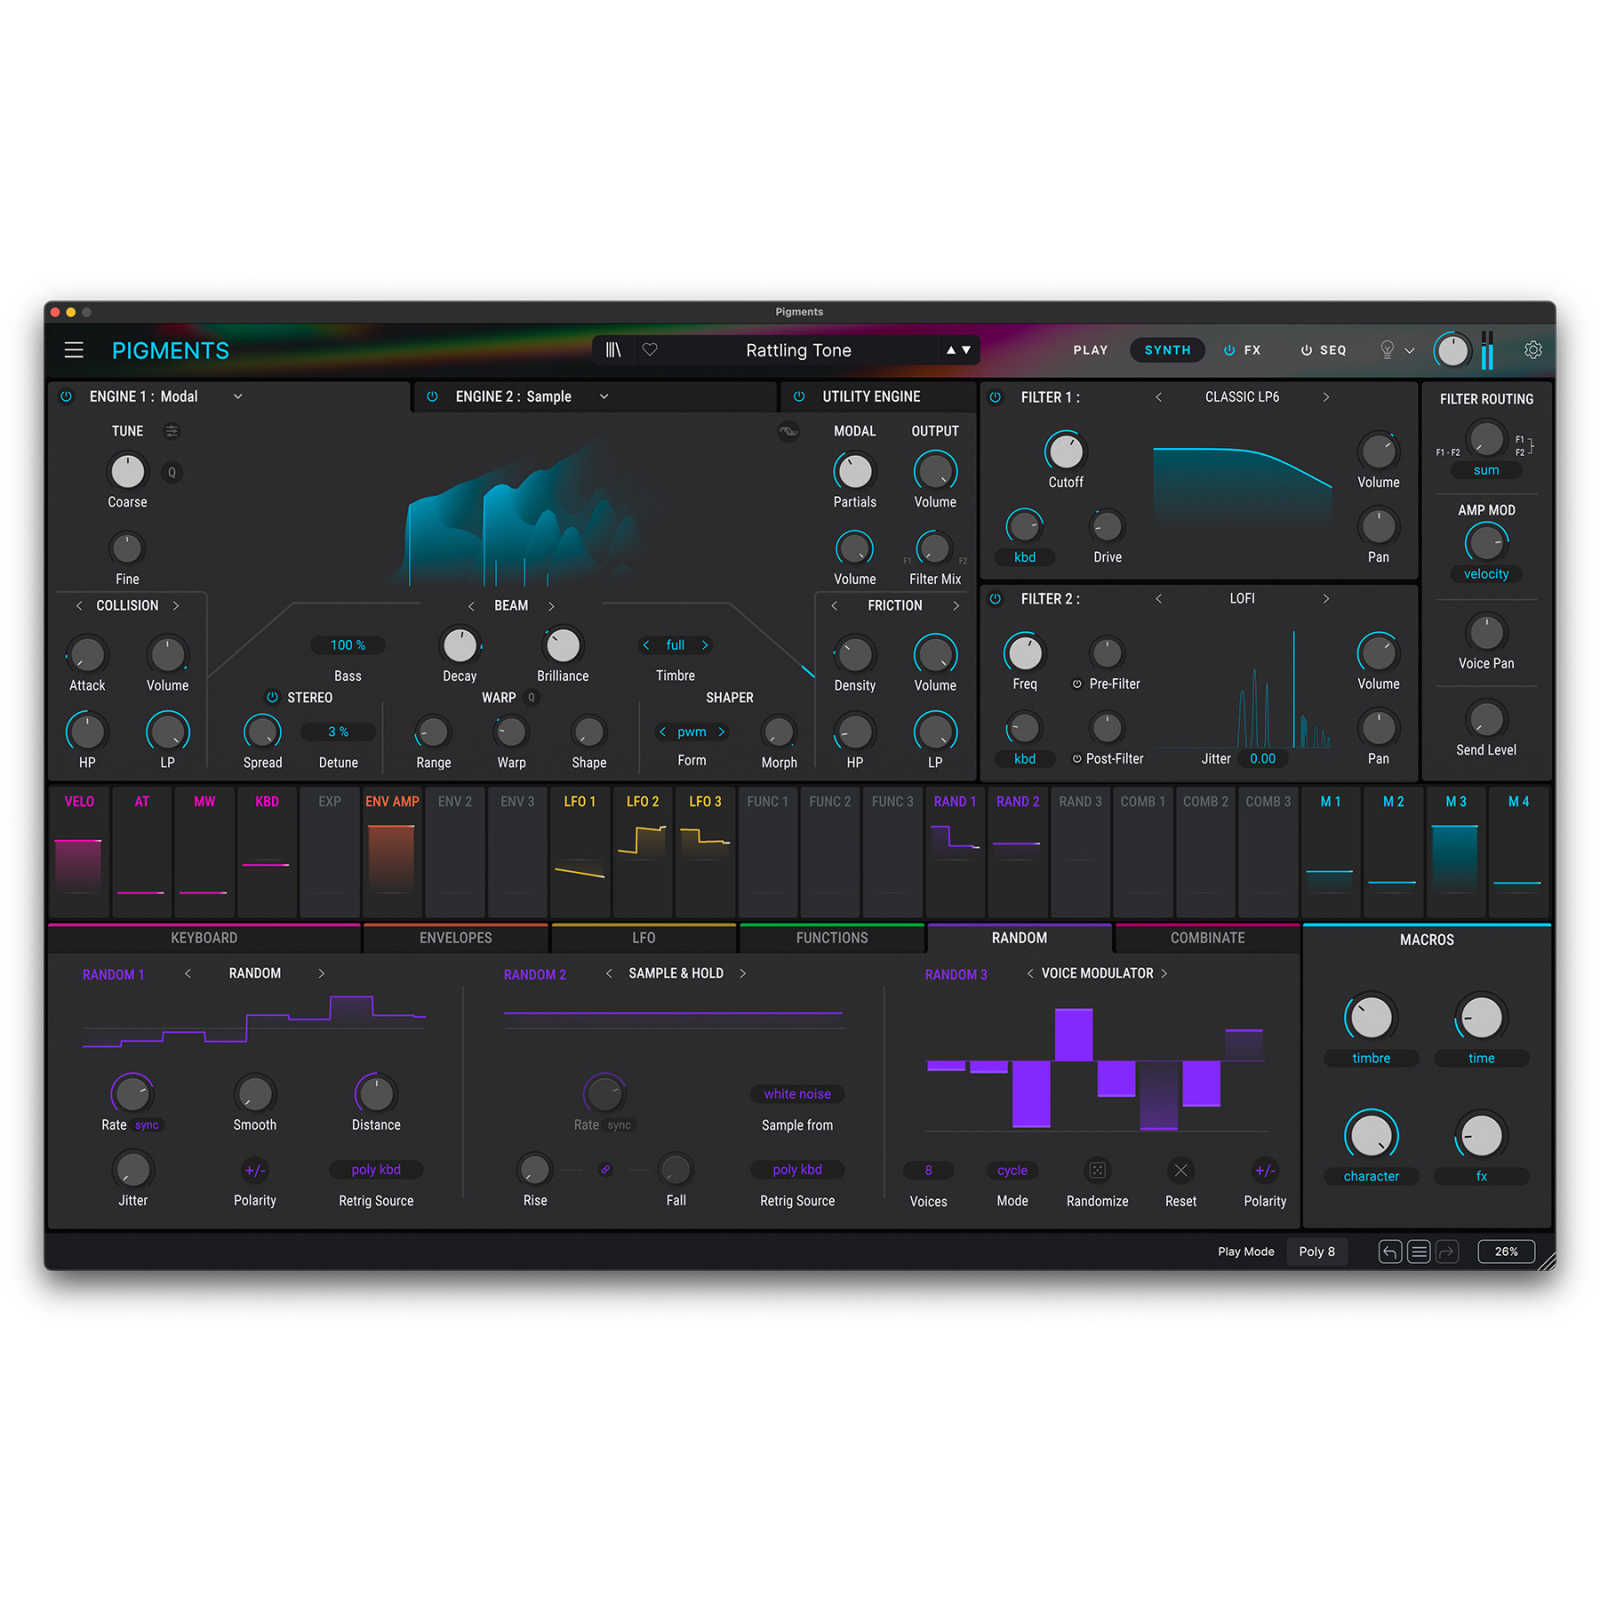This screenshot has width=1600, height=1600.
Task: Click white noise Sample from button
Action: (797, 1094)
